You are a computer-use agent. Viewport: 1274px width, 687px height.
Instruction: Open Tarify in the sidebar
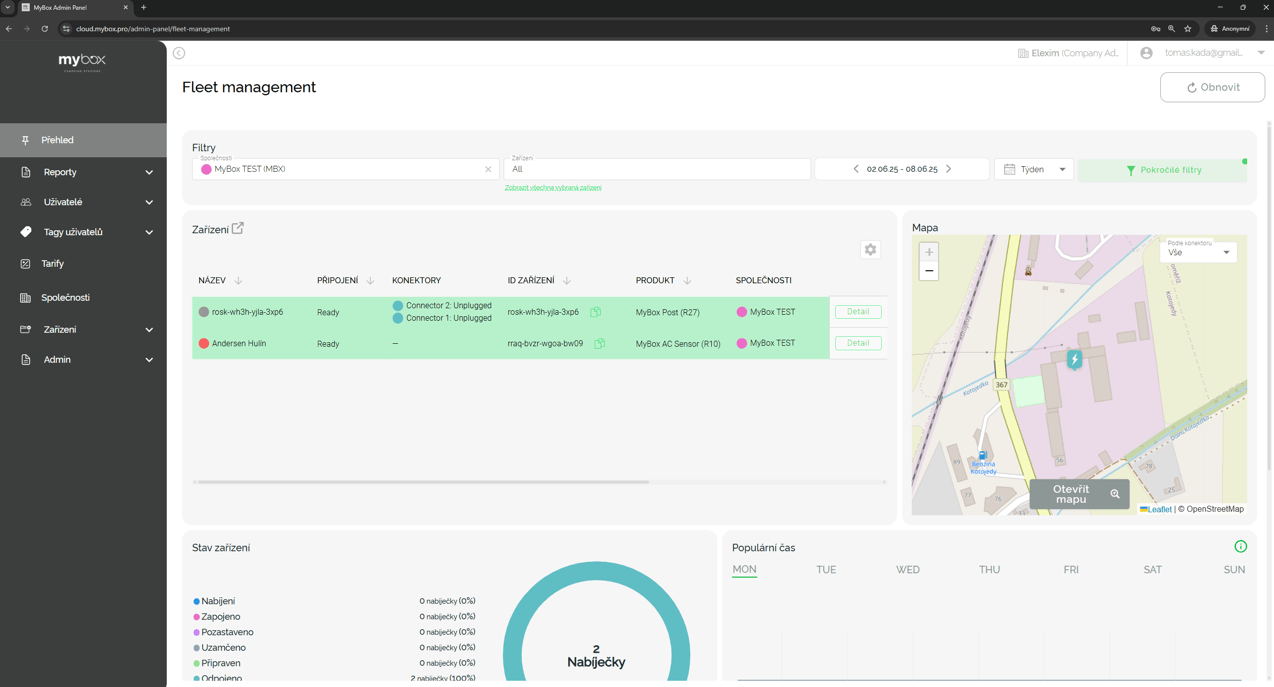pos(83,264)
